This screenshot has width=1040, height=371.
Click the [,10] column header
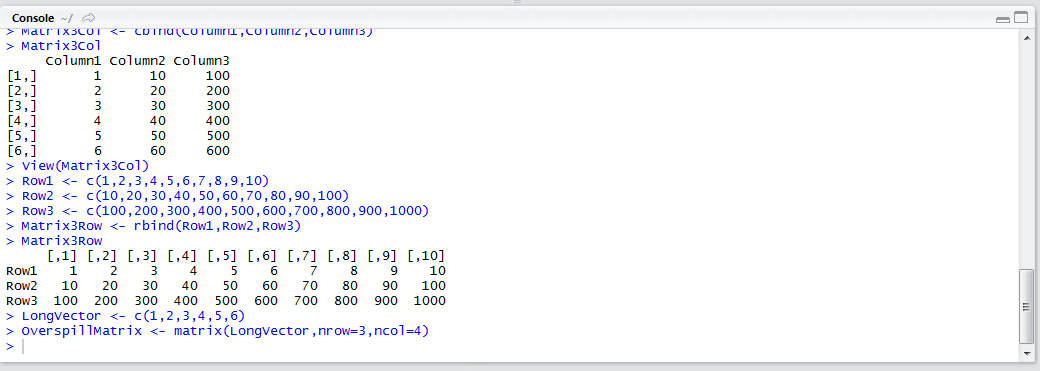pyautogui.click(x=426, y=256)
